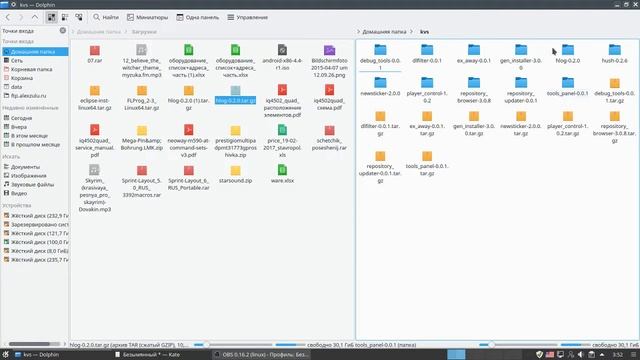
Task: Open Корневая папка in places panel
Action: [x=35, y=69]
